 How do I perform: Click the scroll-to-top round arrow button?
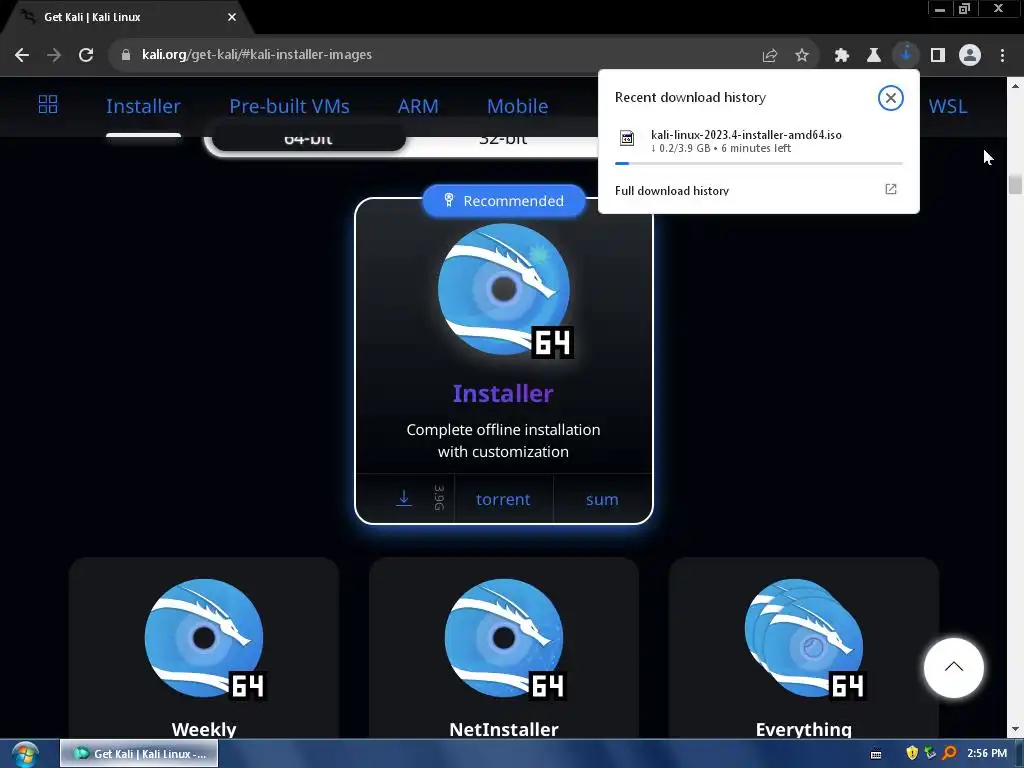[x=953, y=667]
